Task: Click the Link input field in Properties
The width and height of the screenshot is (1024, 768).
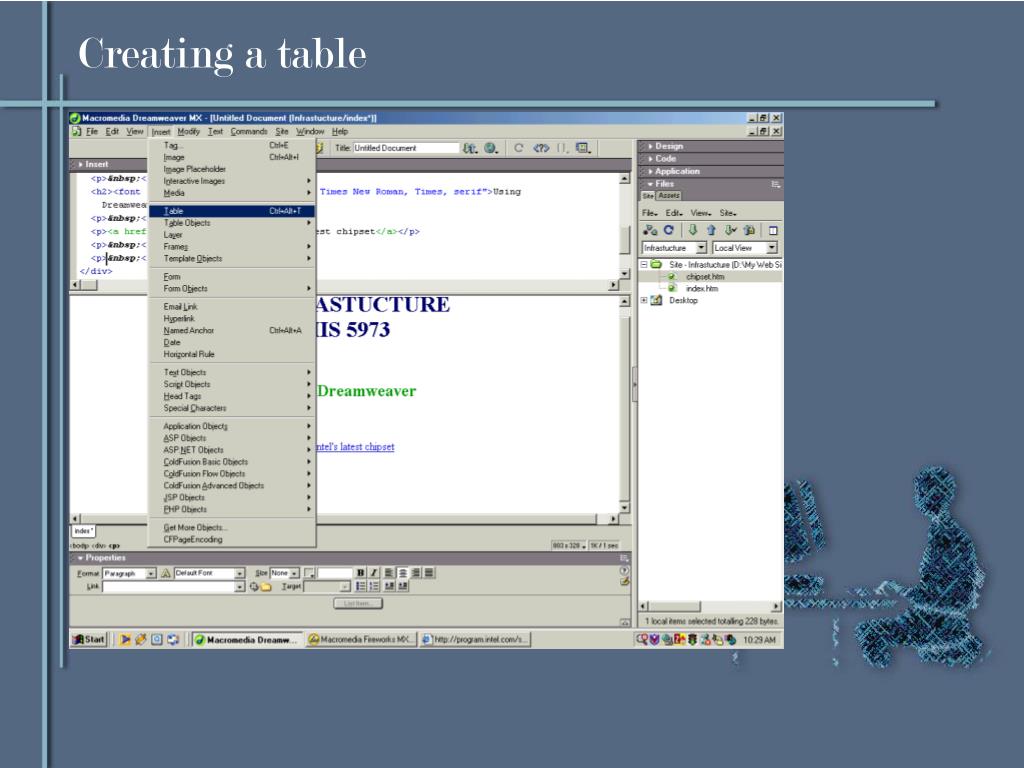Action: click(x=168, y=586)
